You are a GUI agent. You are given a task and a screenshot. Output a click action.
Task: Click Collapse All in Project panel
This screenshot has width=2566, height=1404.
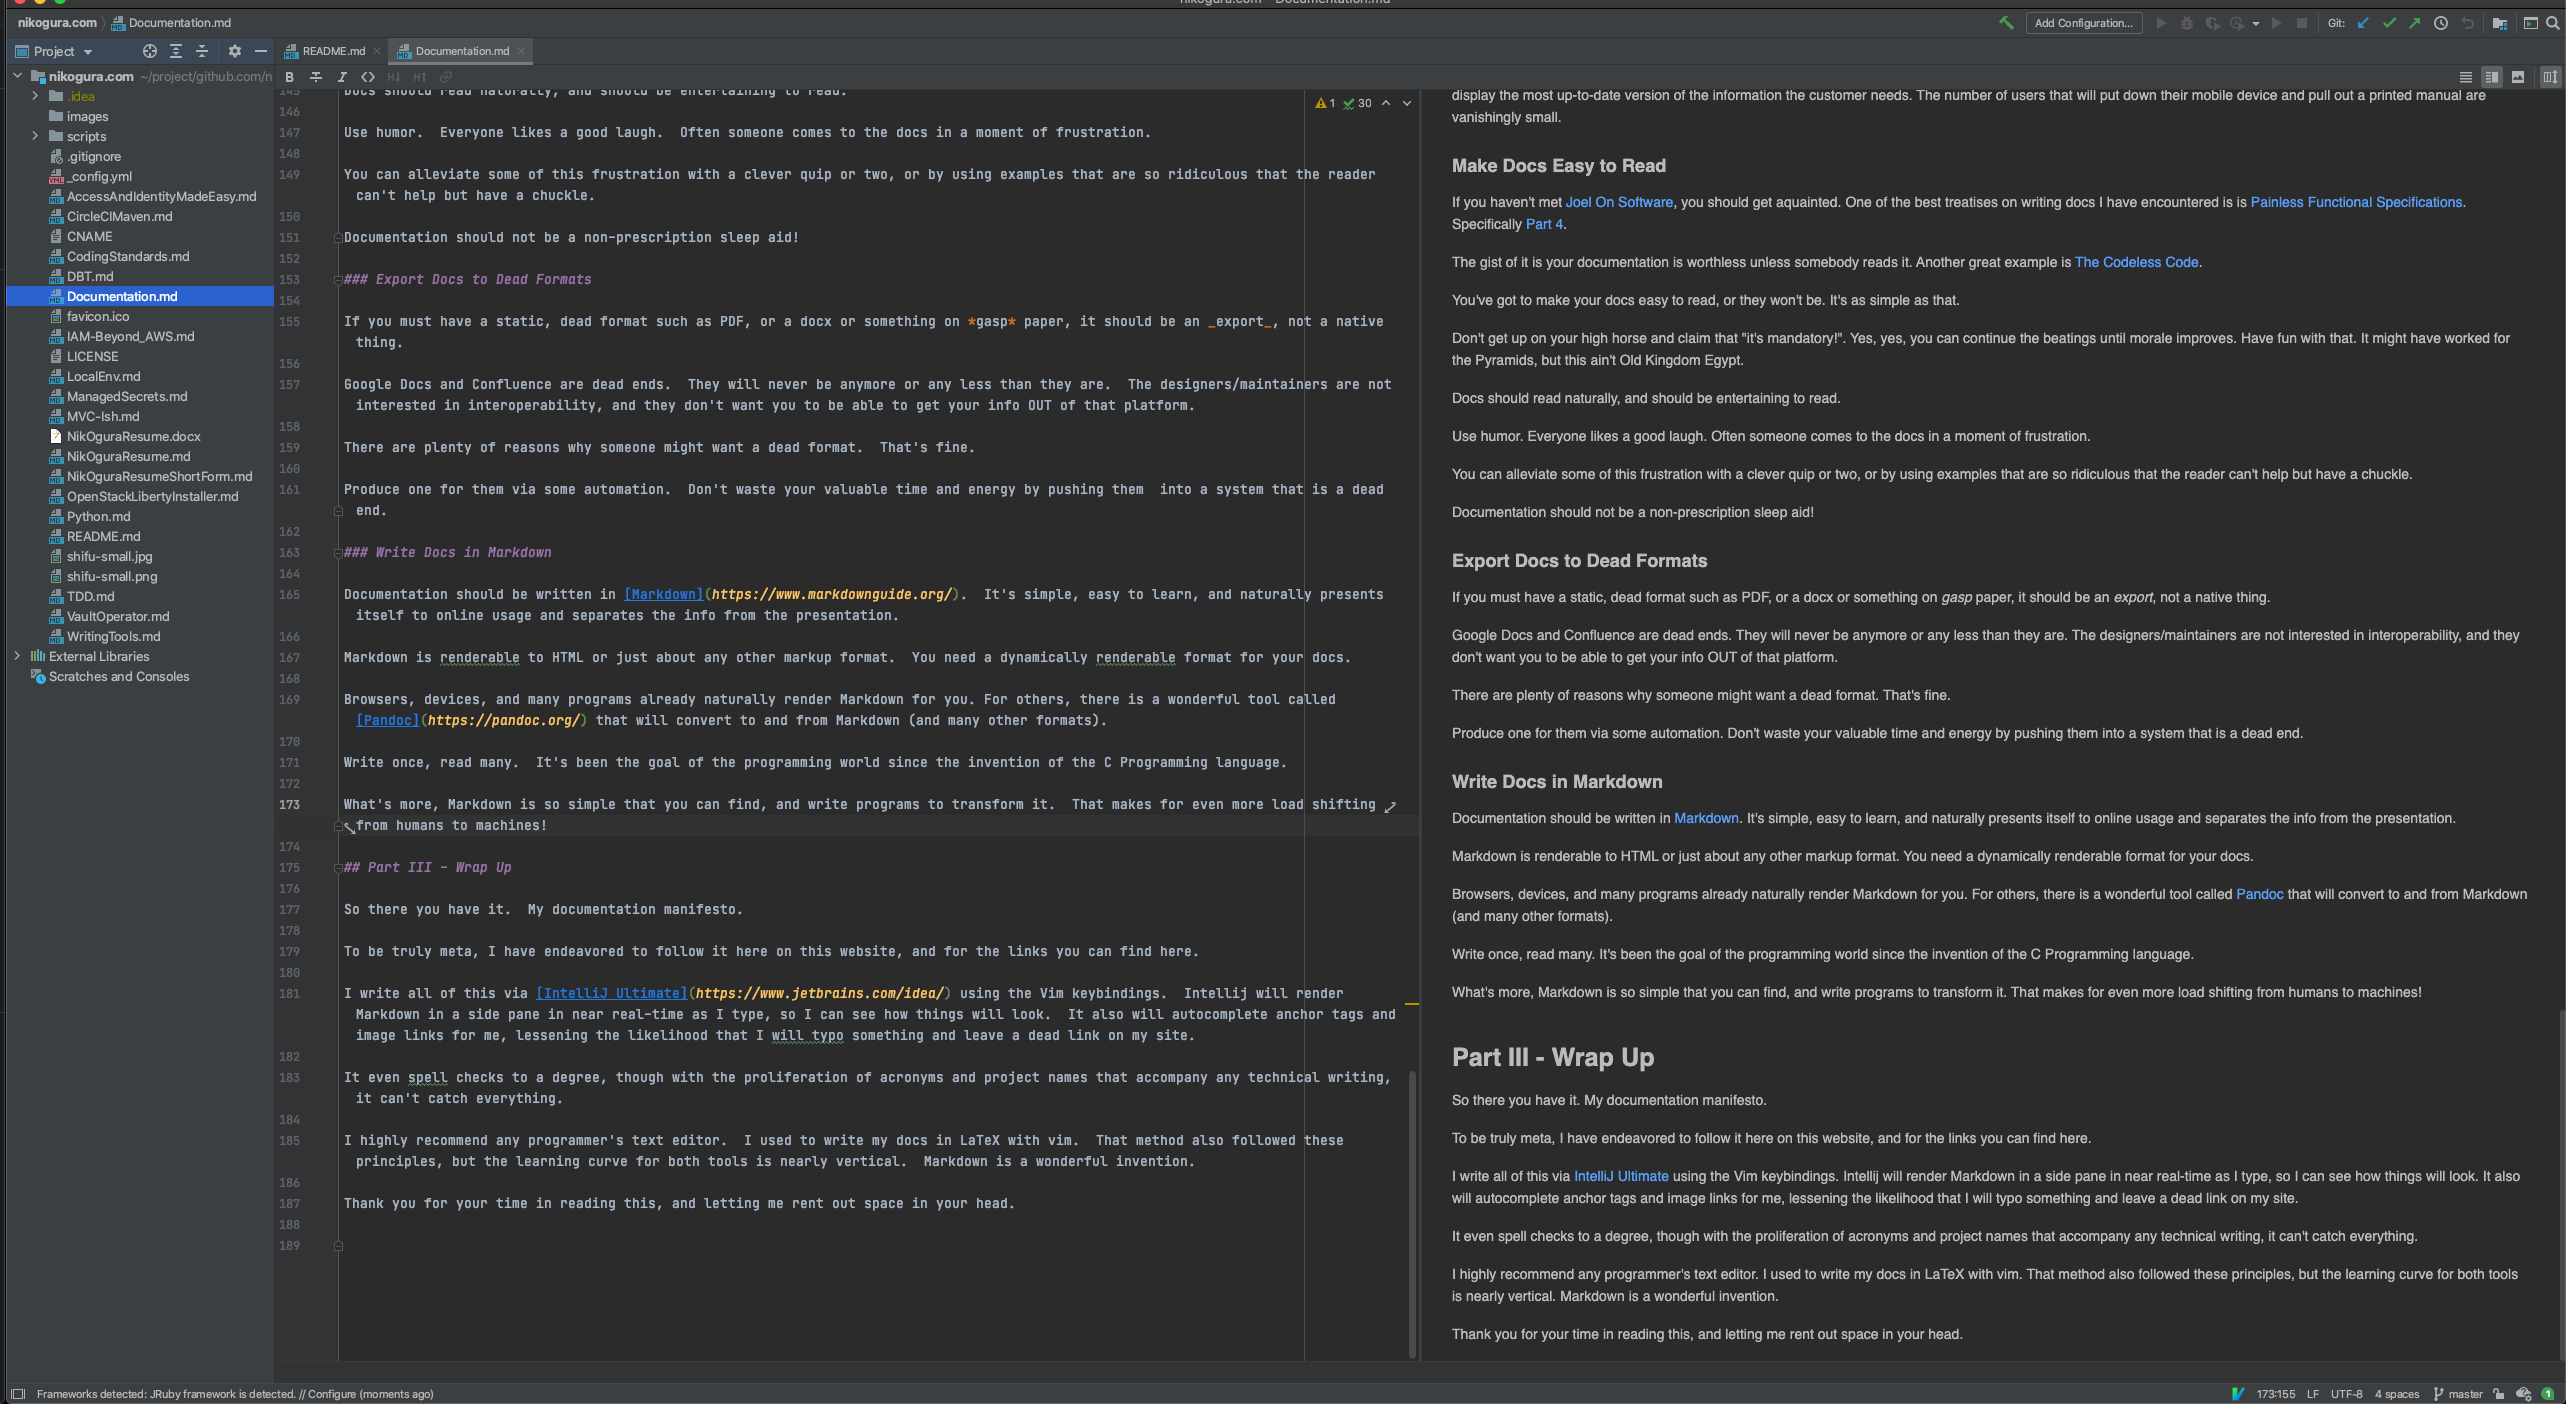coord(202,51)
